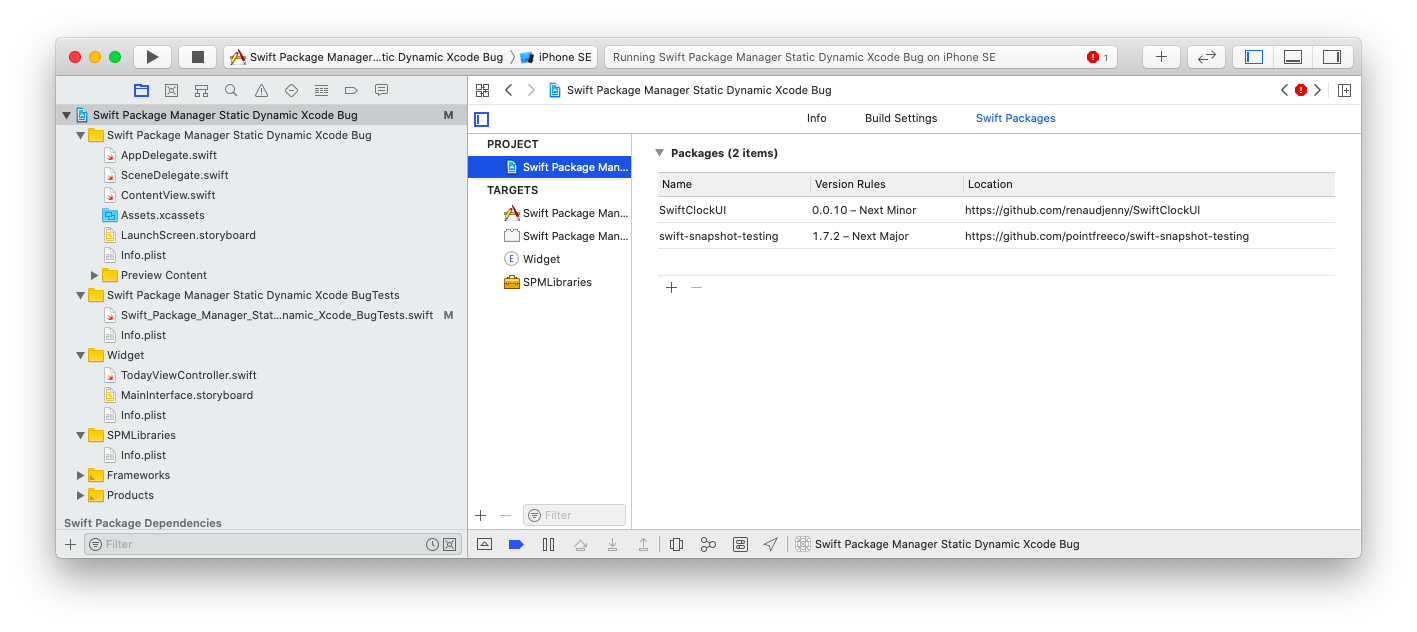Open the Symbol navigator
The image size is (1417, 632).
click(201, 90)
